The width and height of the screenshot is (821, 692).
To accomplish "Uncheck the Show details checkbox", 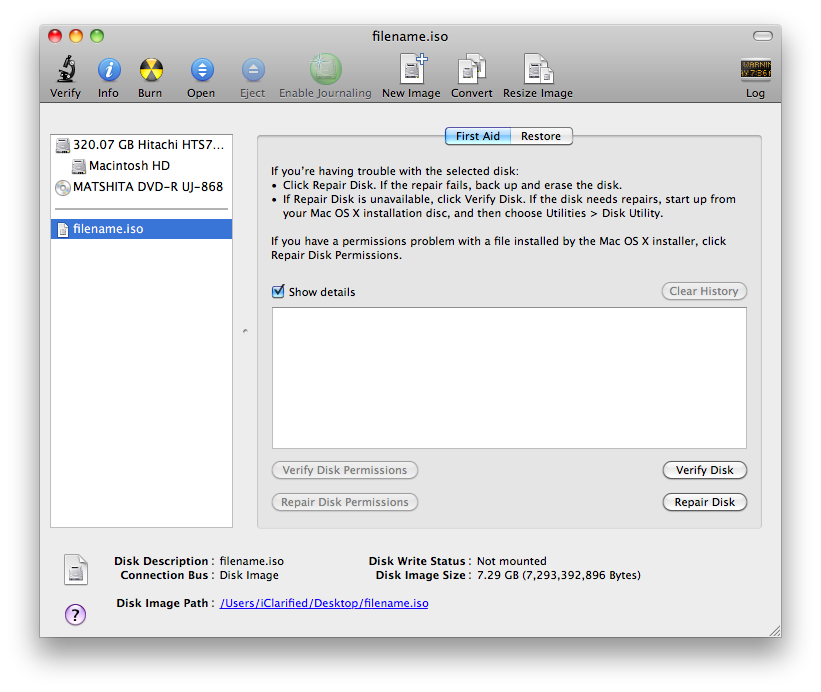I will [x=278, y=292].
